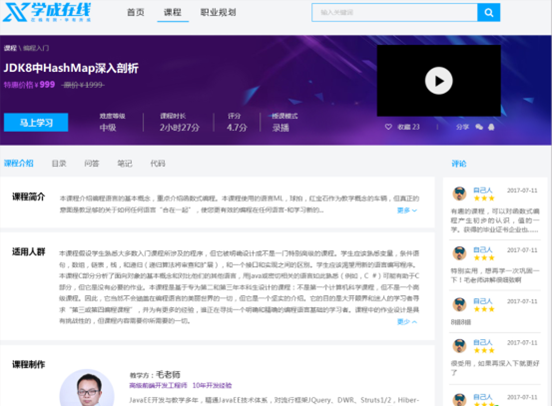
Task: Open the 笔记 tab
Action: (x=125, y=163)
